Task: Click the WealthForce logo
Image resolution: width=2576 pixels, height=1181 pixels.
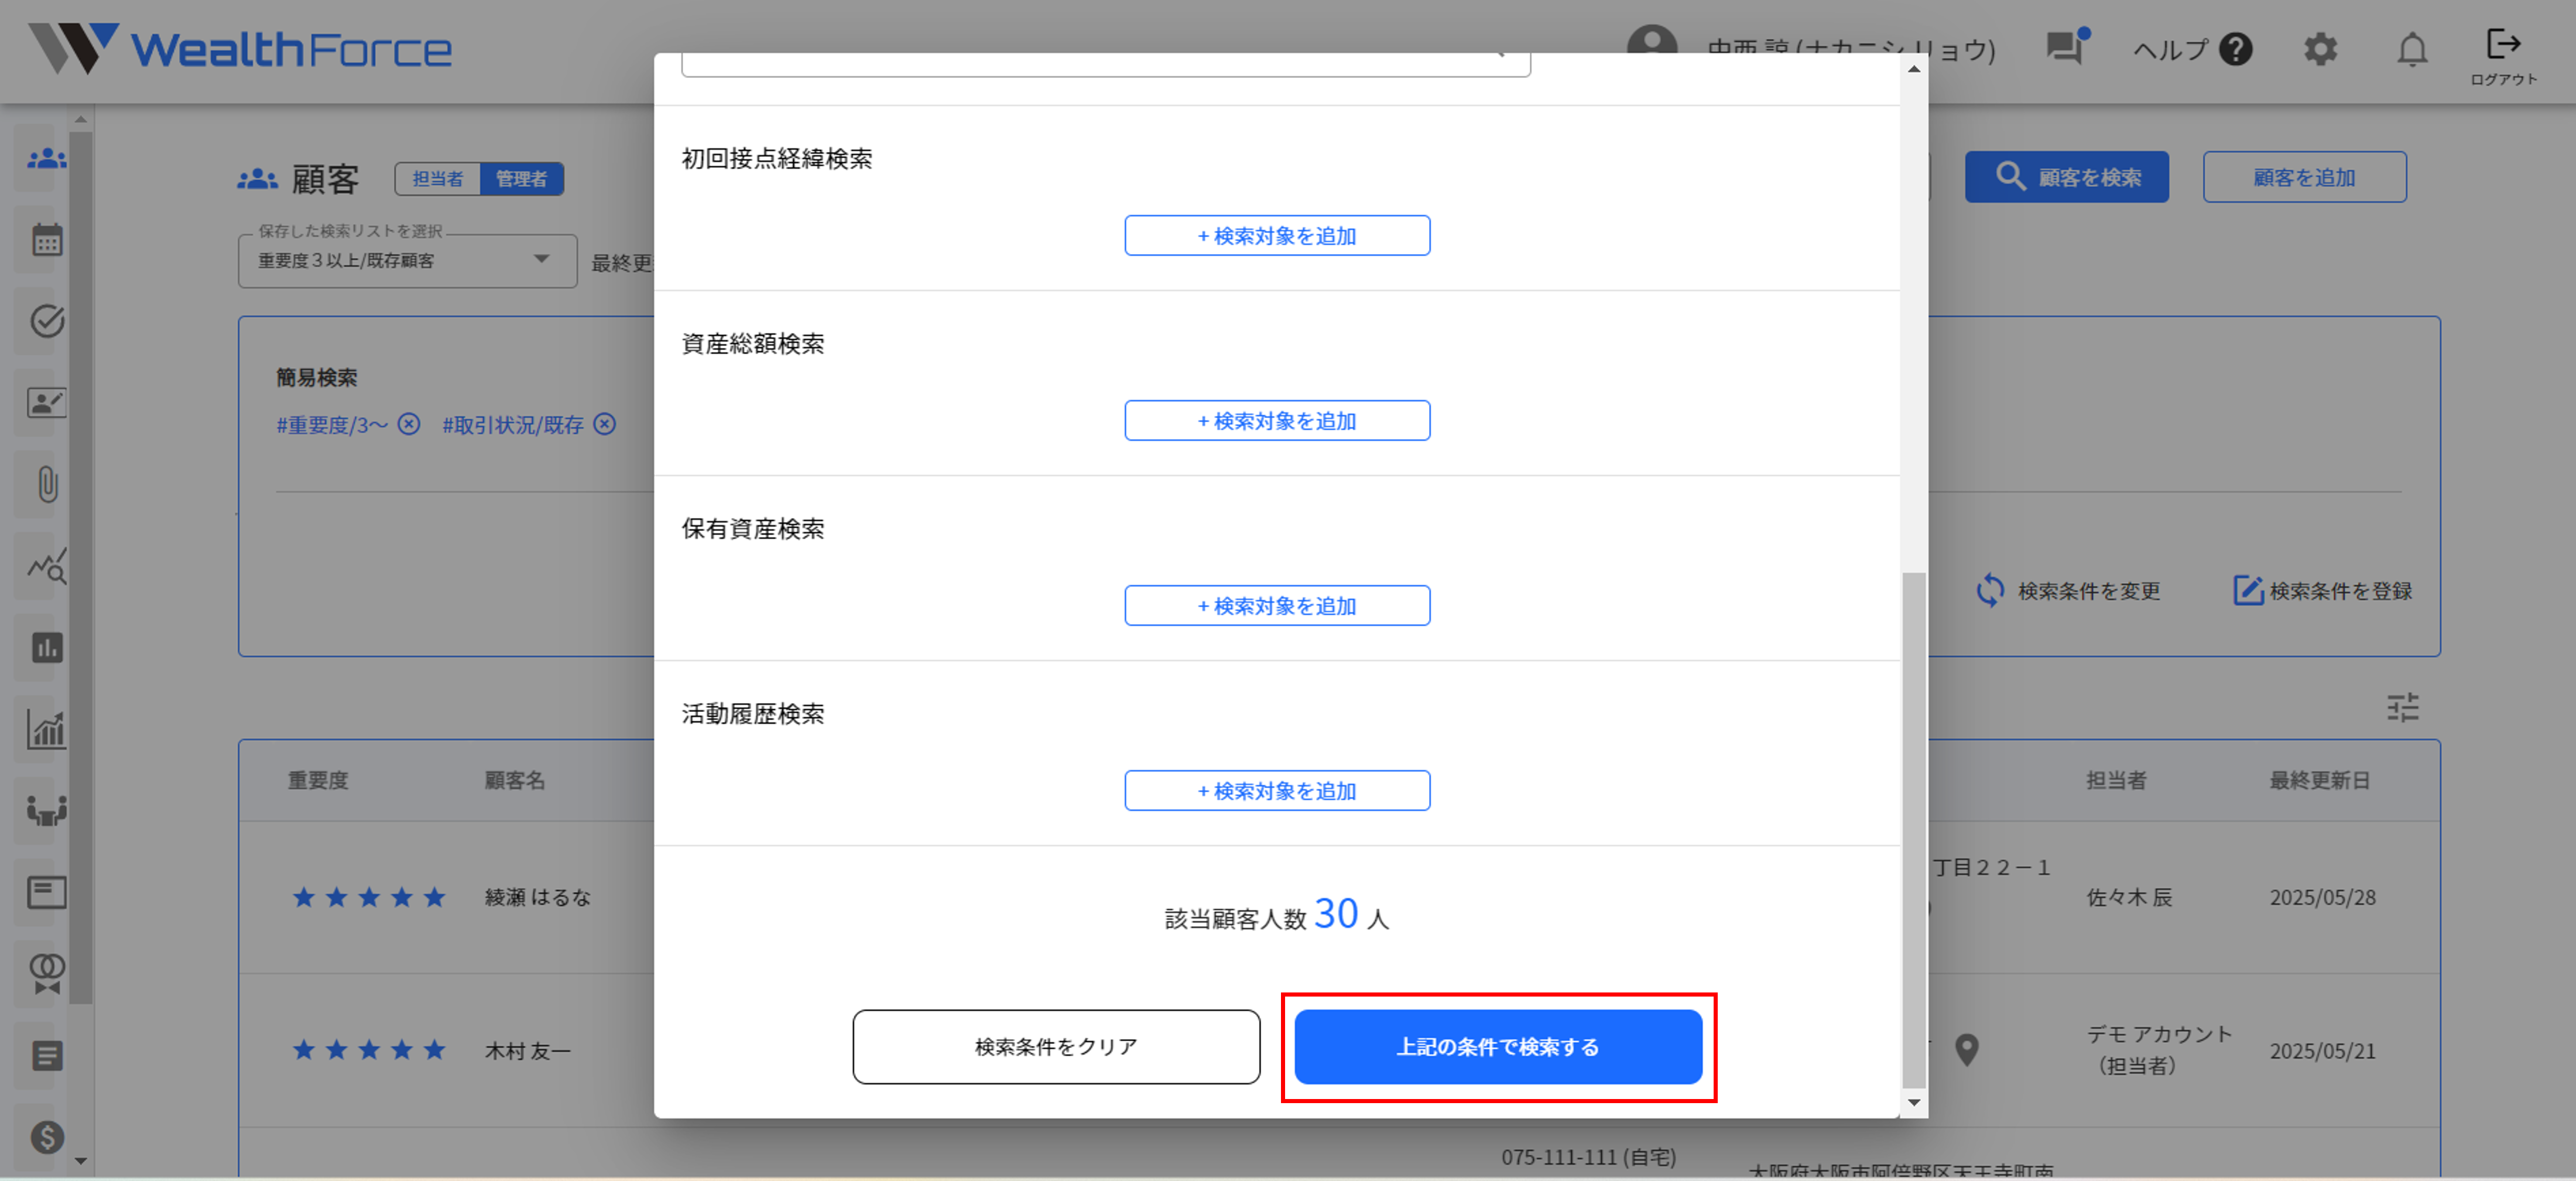Action: (240, 49)
